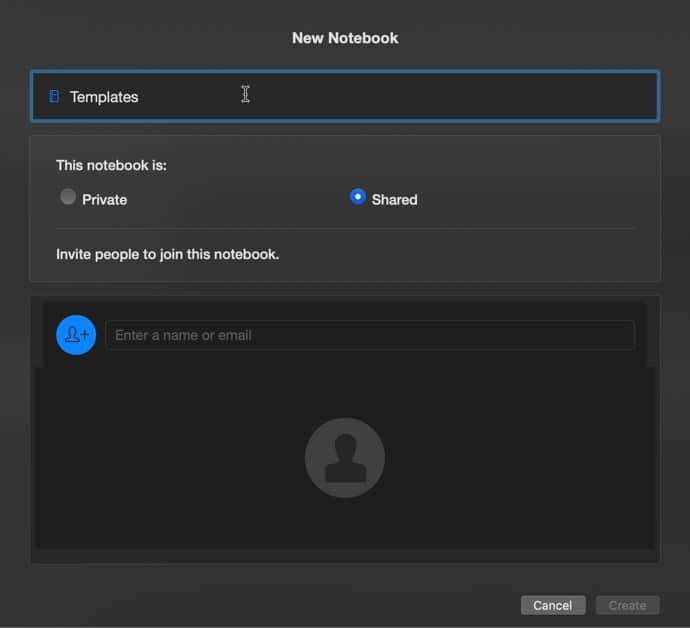Cancel the new notebook dialog
The image size is (690, 628).
tap(553, 605)
